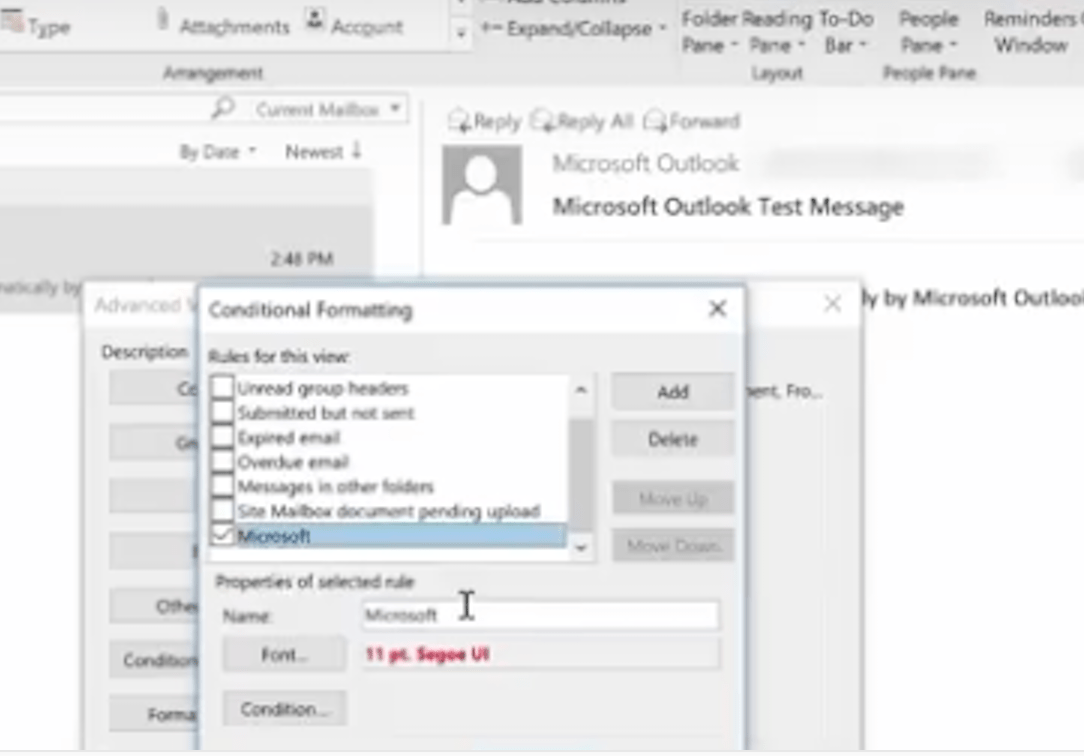The height and width of the screenshot is (756, 1084).
Task: Open the Reminders Window
Action: point(1031,32)
